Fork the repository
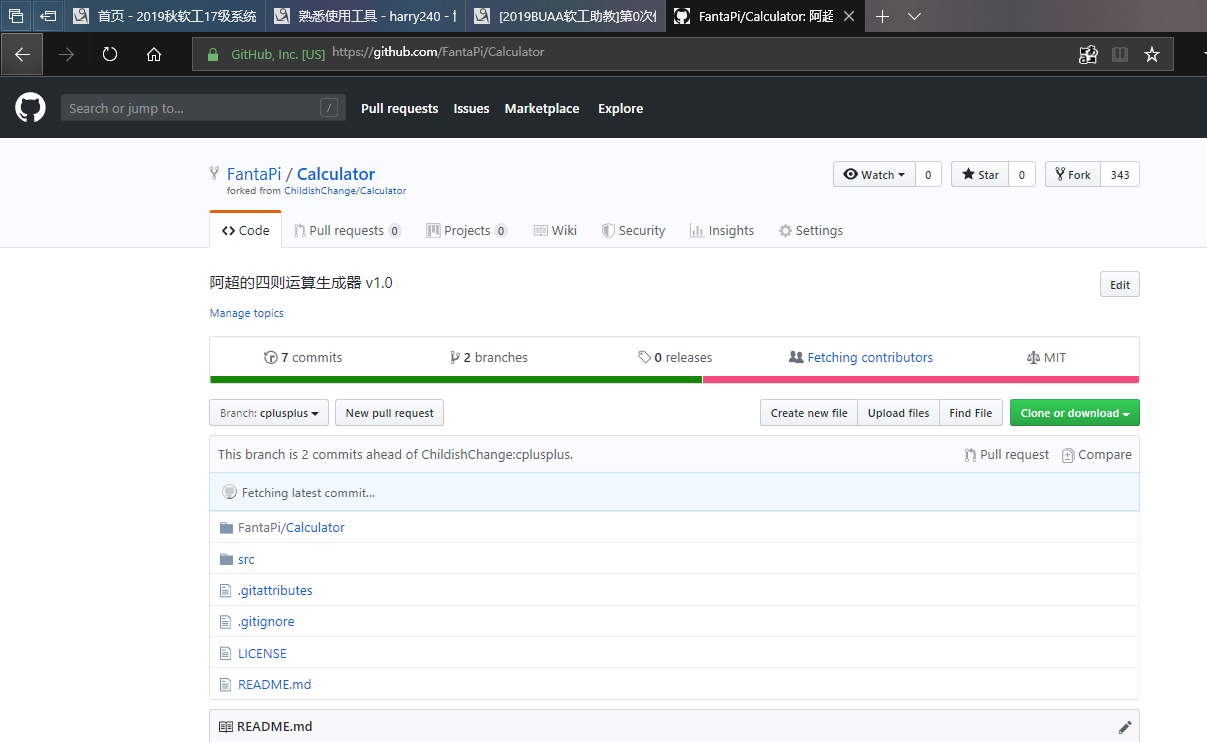1207x742 pixels. coord(1073,174)
